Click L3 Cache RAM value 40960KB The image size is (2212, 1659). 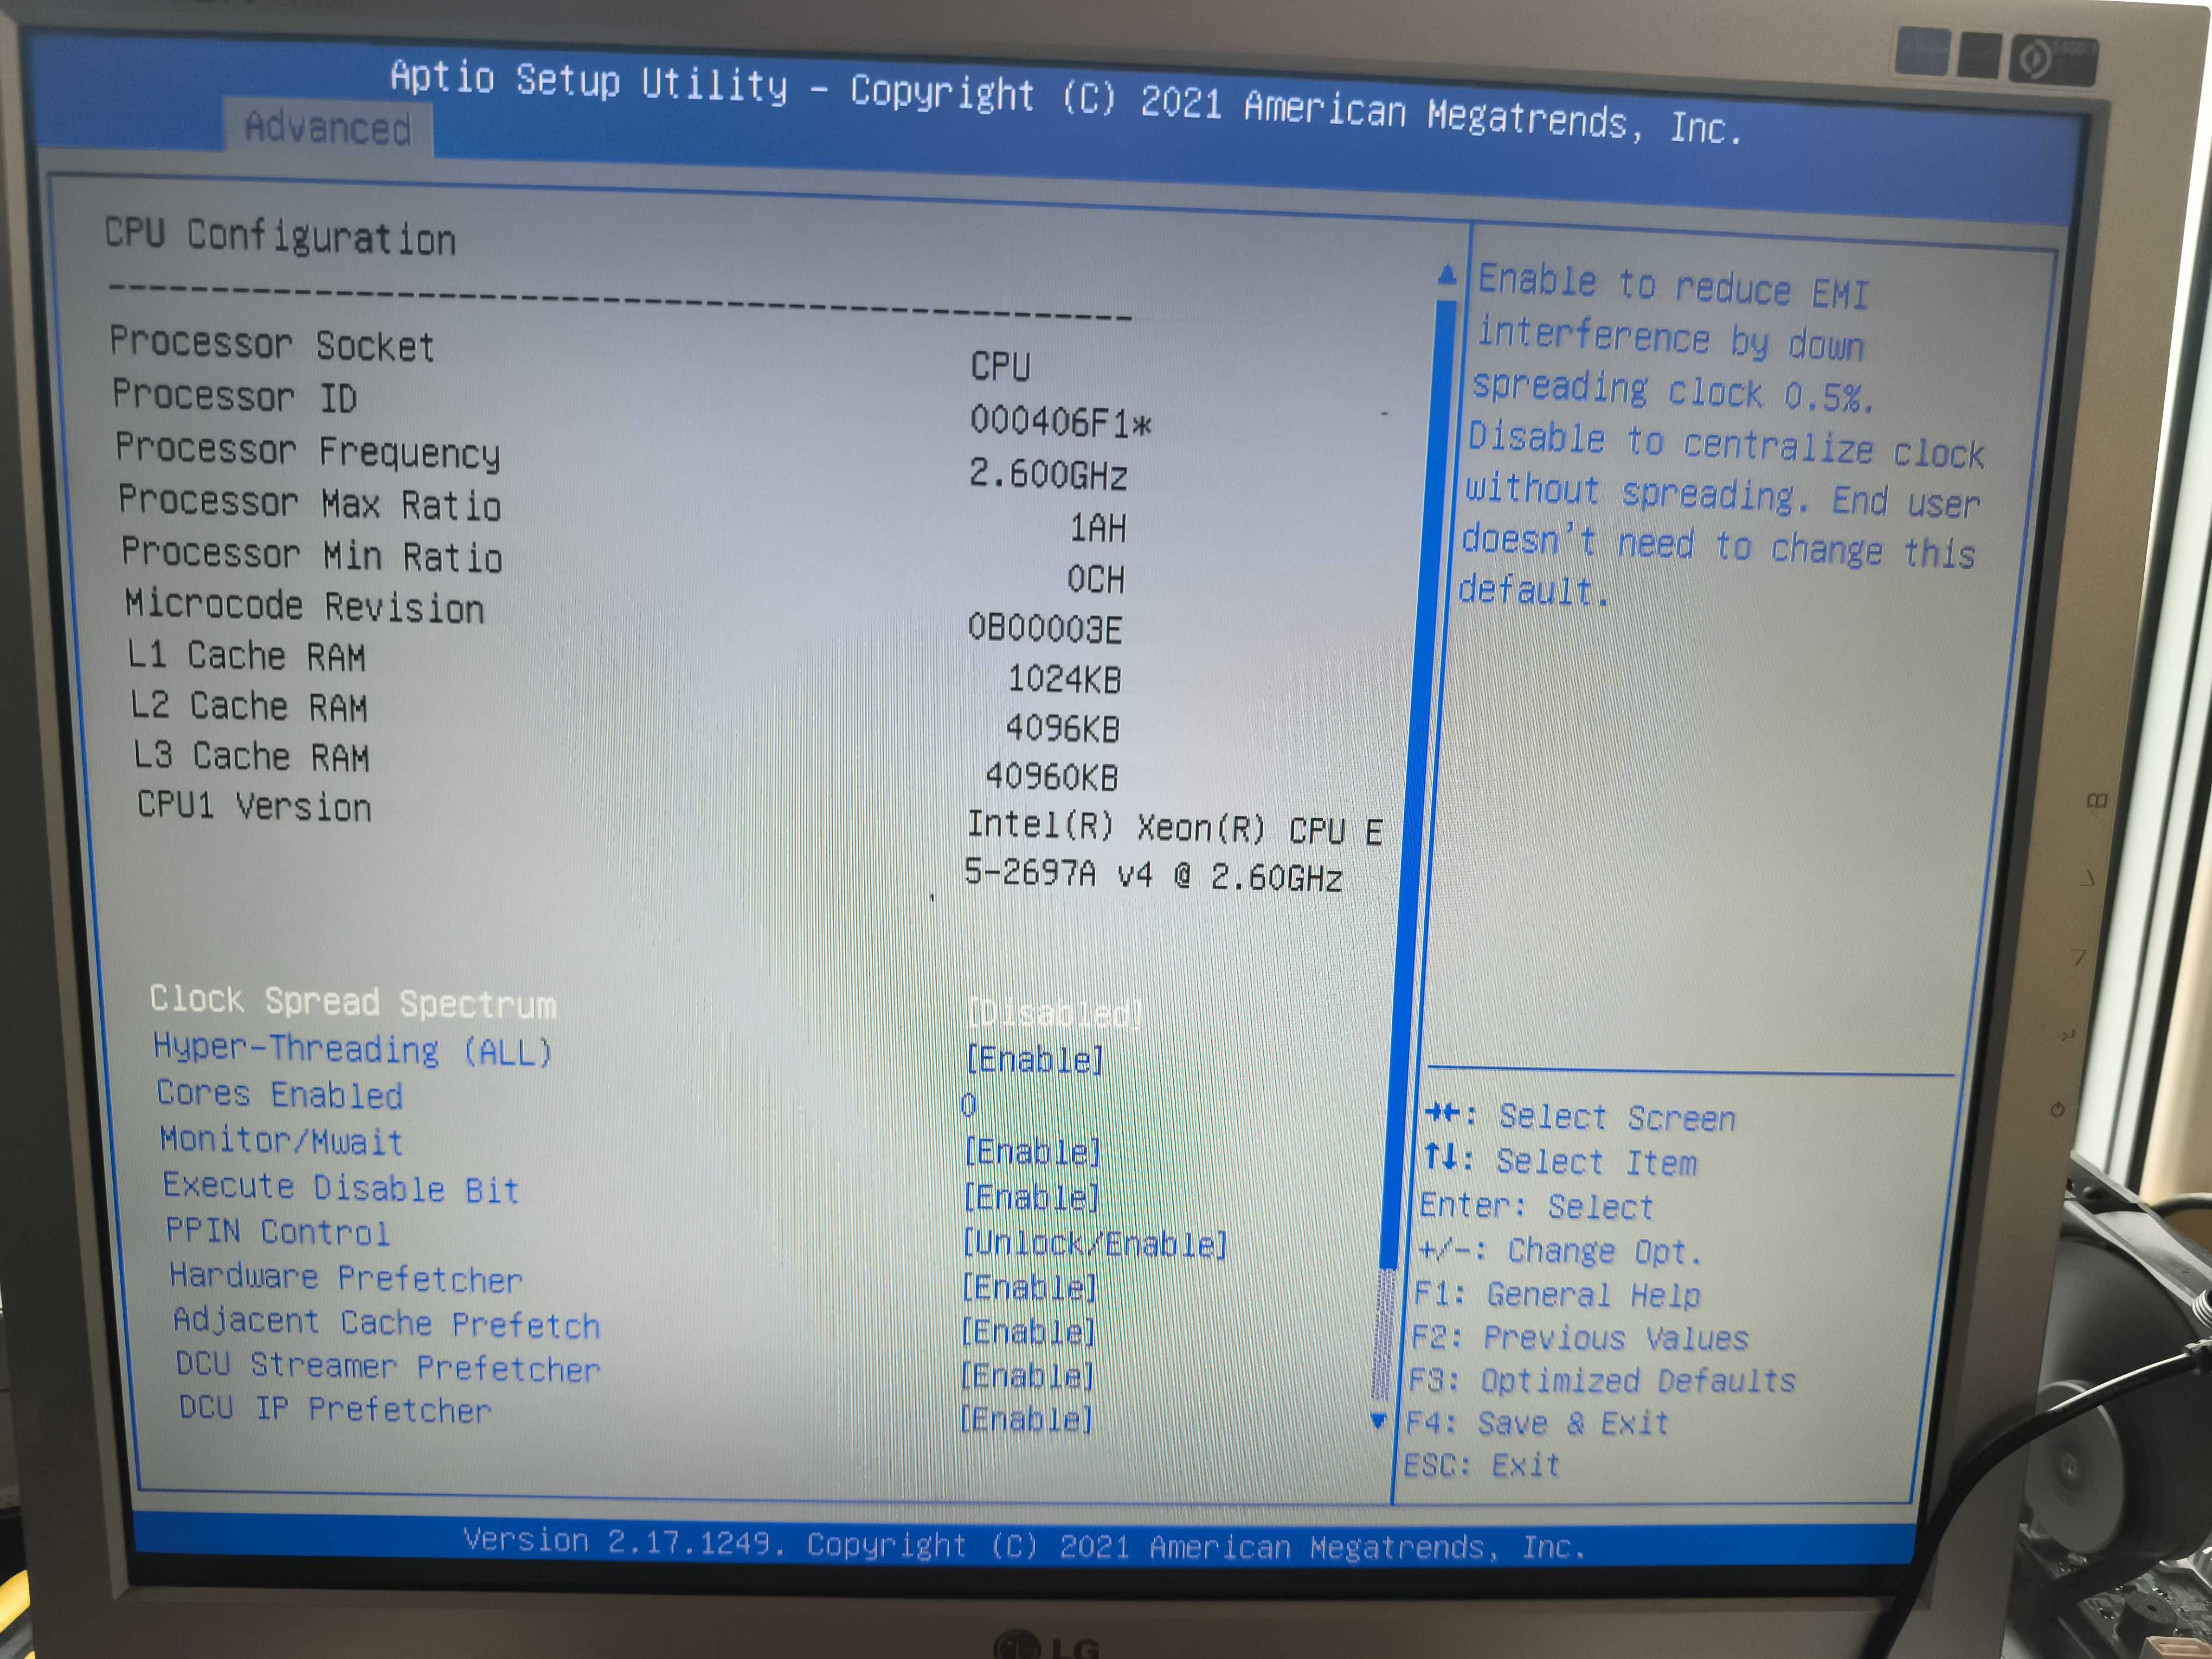[x=1051, y=776]
